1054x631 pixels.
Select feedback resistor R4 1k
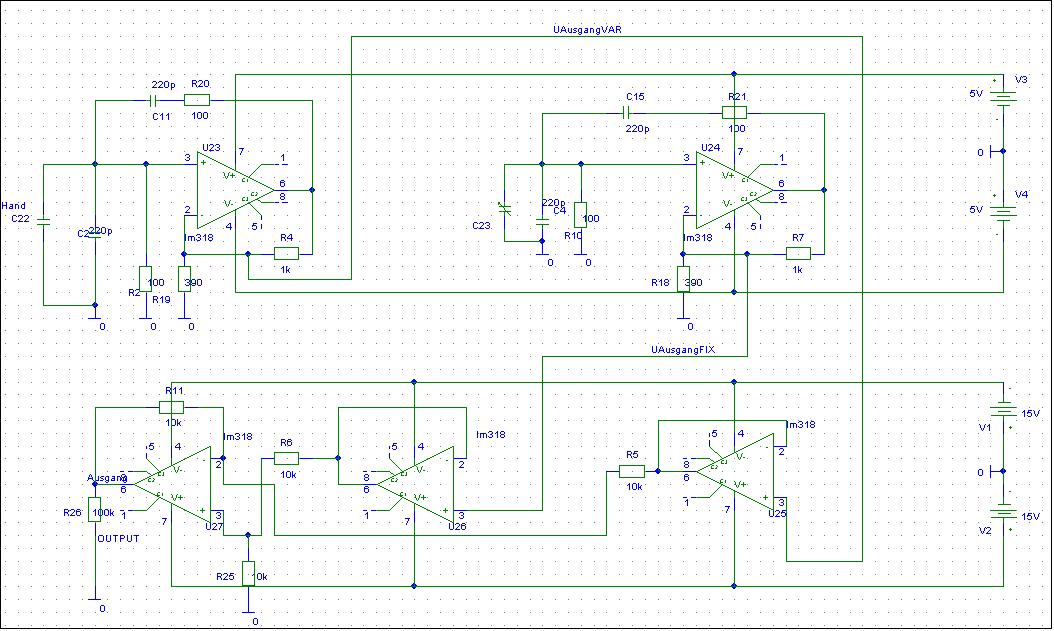coord(287,254)
